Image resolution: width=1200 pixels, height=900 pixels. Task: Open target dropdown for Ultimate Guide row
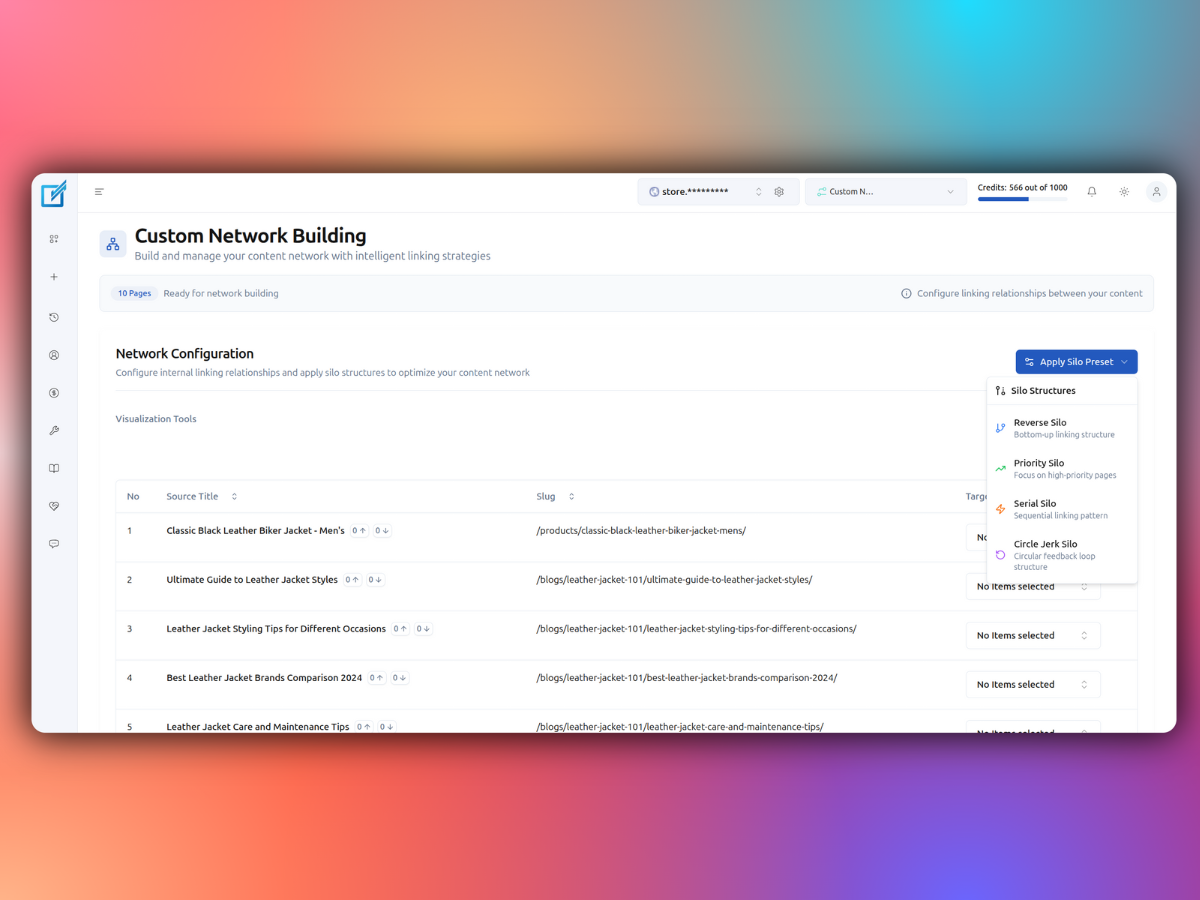(x=1033, y=587)
